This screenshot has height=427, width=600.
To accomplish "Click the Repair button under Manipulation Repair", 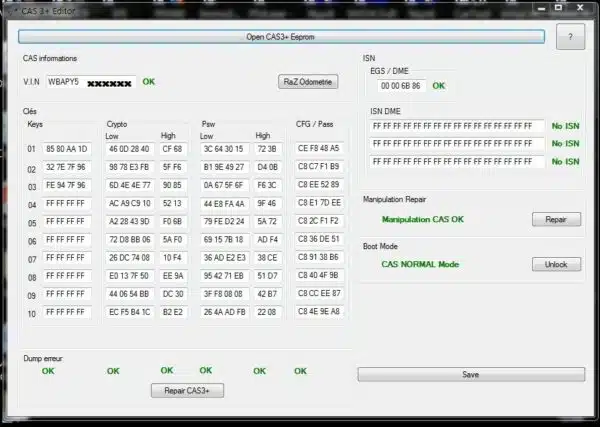I will 555,219.
